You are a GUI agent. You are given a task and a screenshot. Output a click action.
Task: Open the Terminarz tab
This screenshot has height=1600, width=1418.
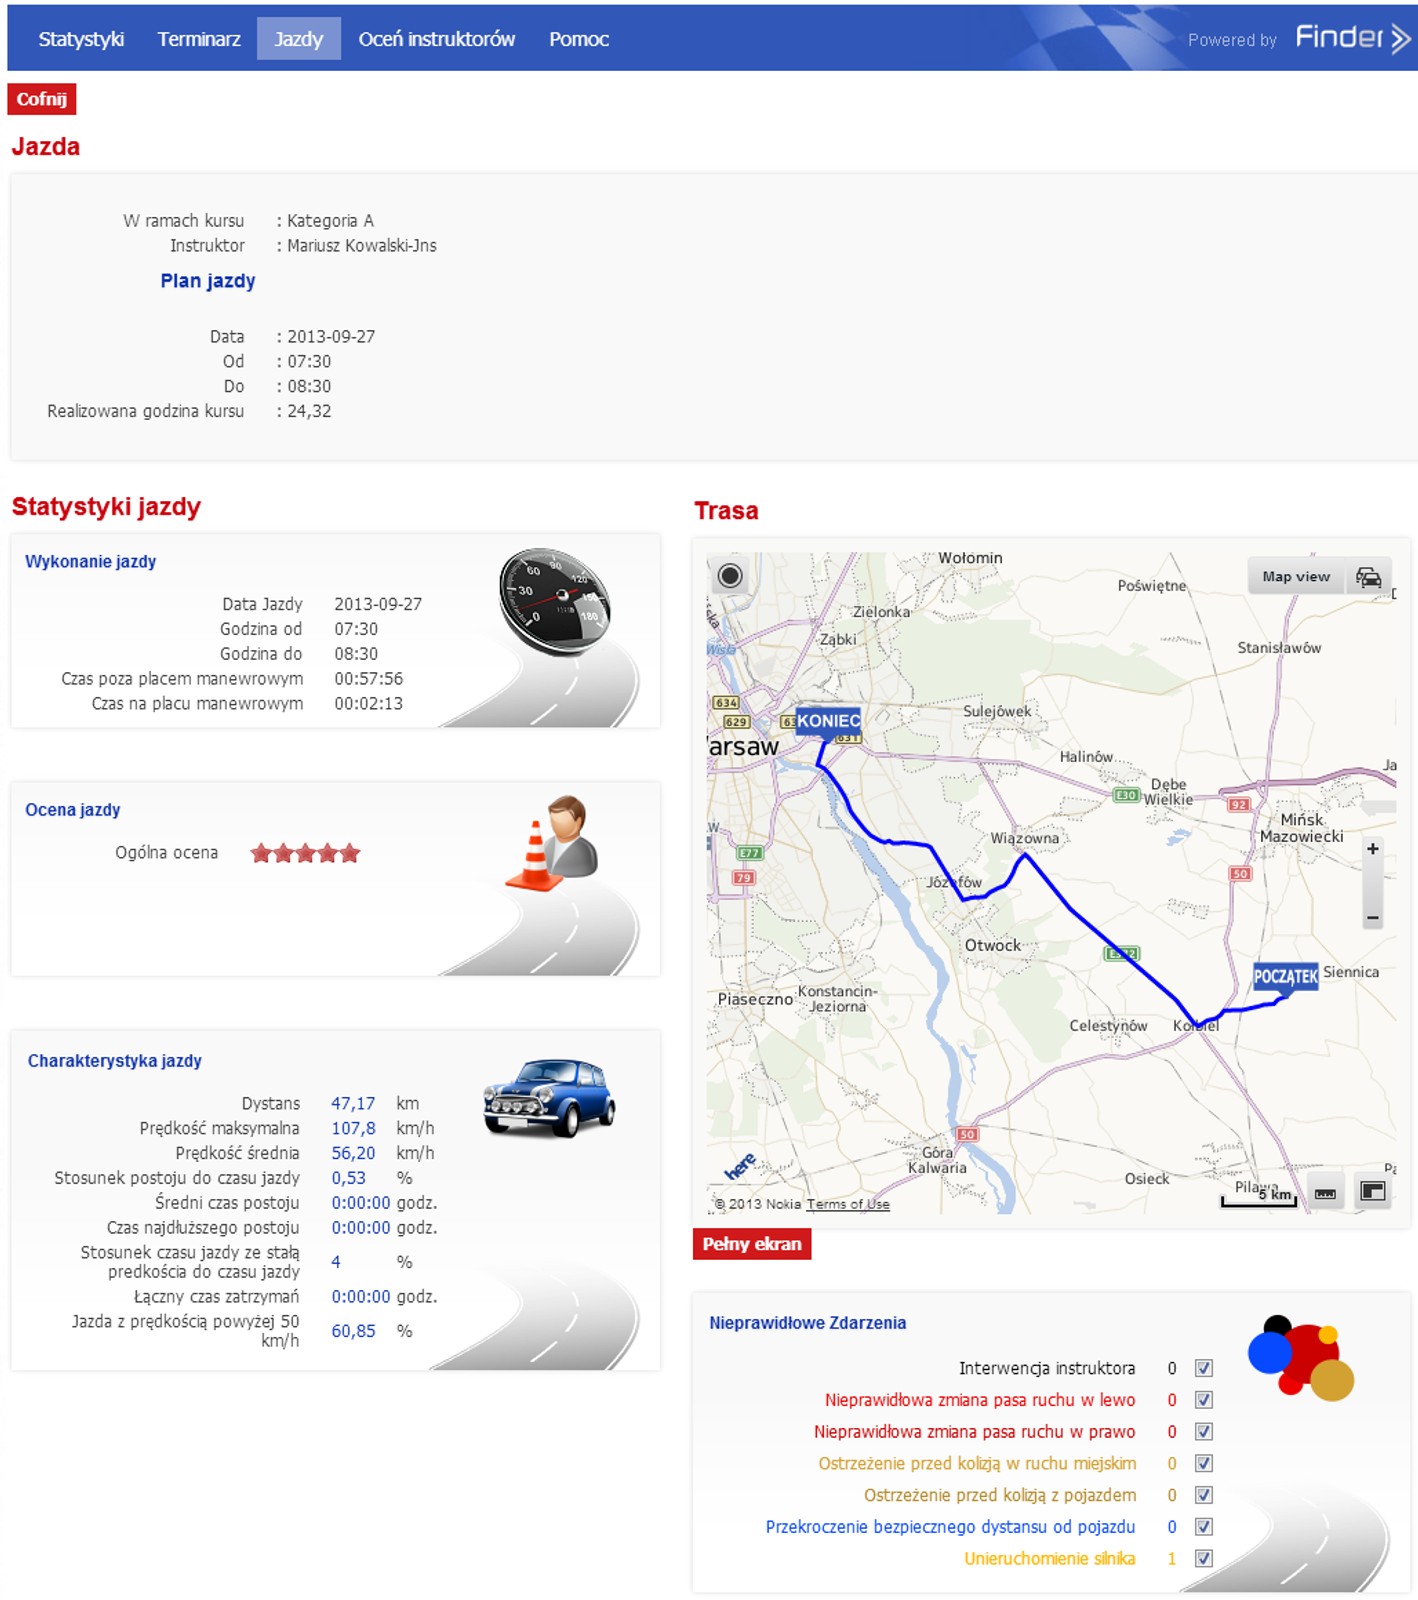coord(199,39)
